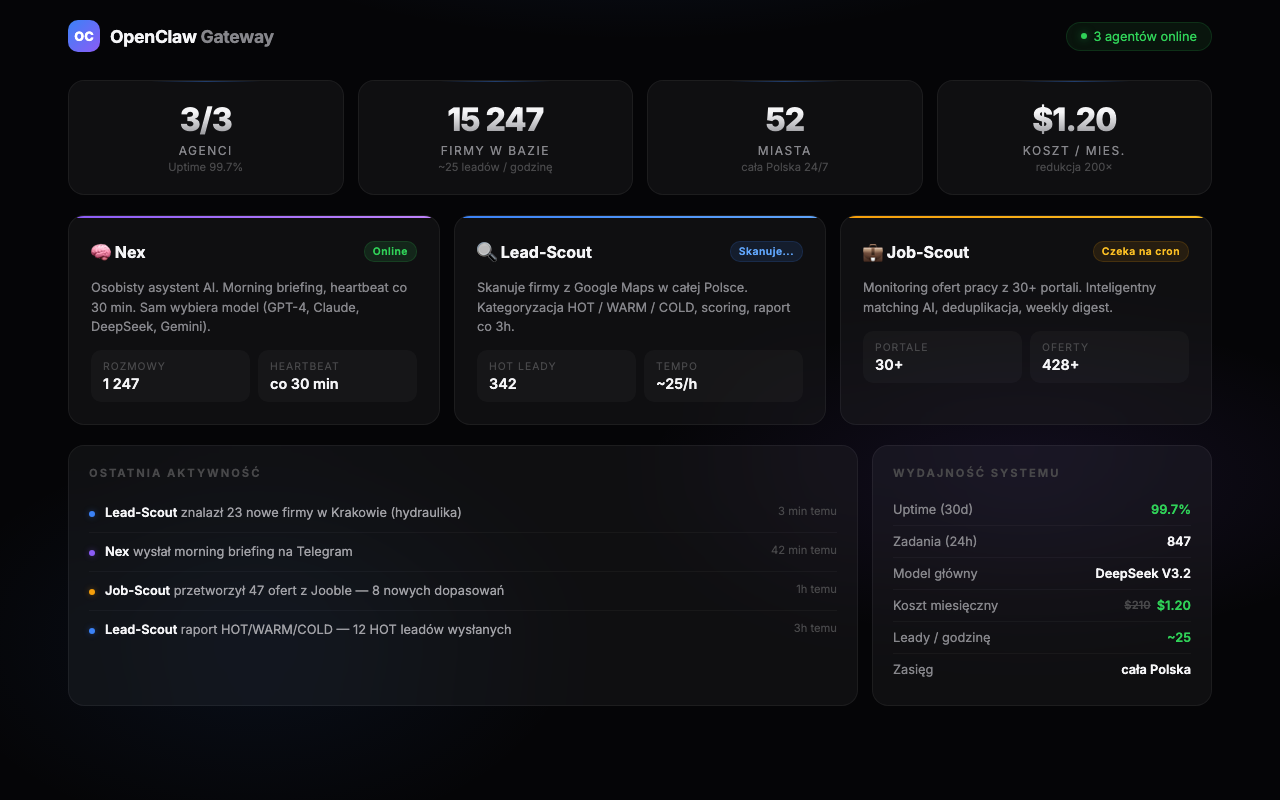Click the "$1.20" monthly cost value
This screenshot has height=800, width=1280.
(1173, 605)
